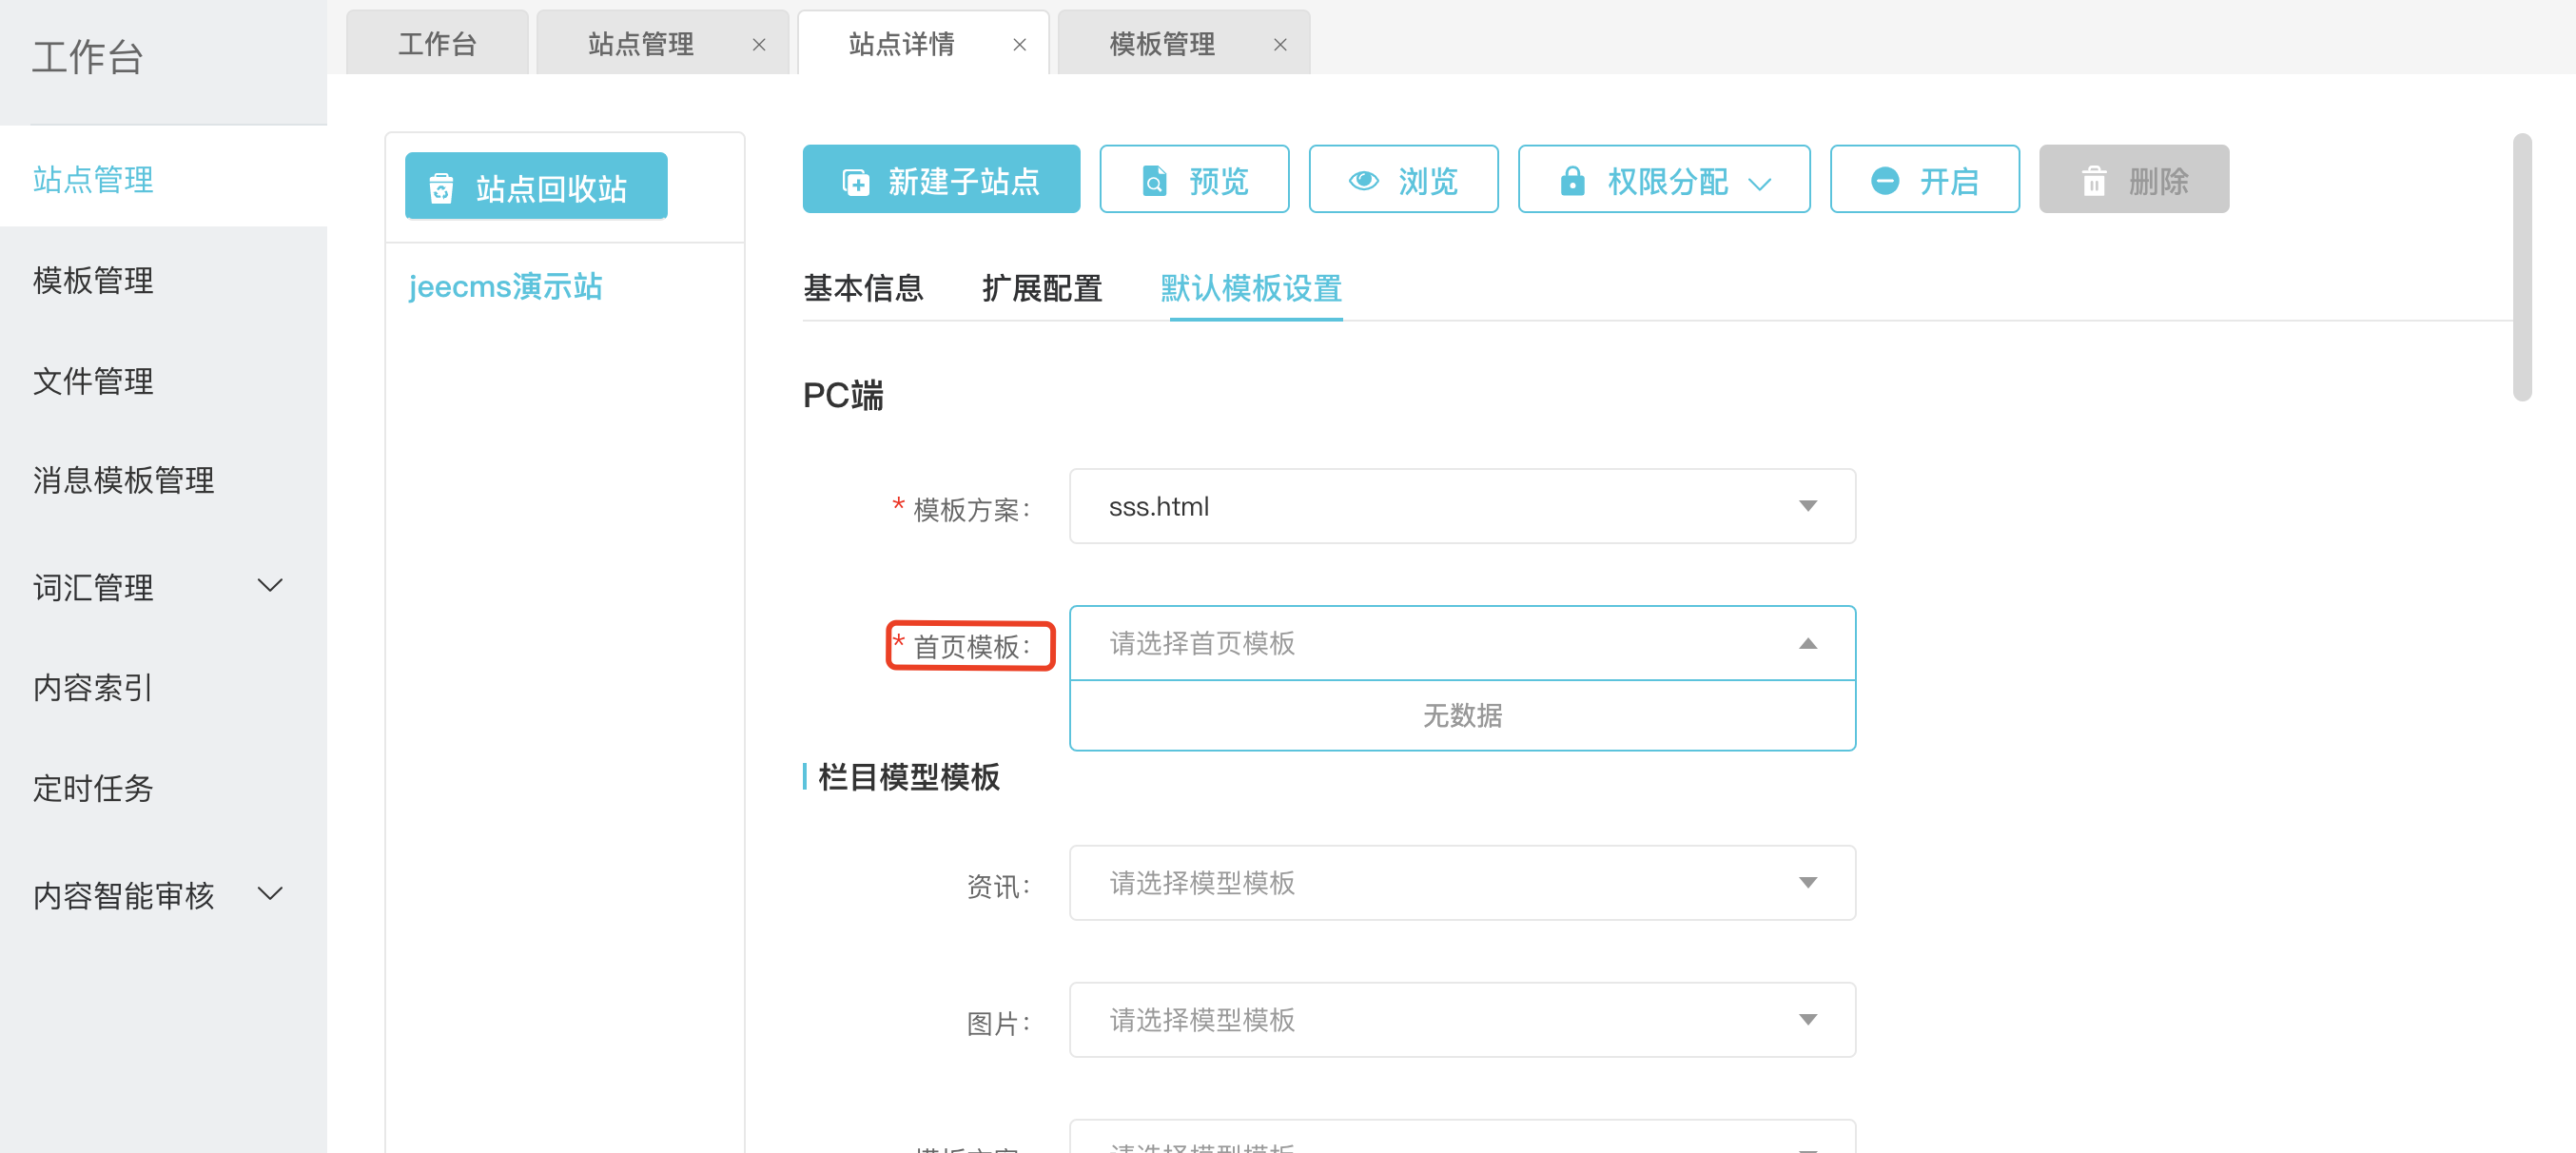
Task: Select jeecms演示站 in the site tree
Action: point(505,287)
